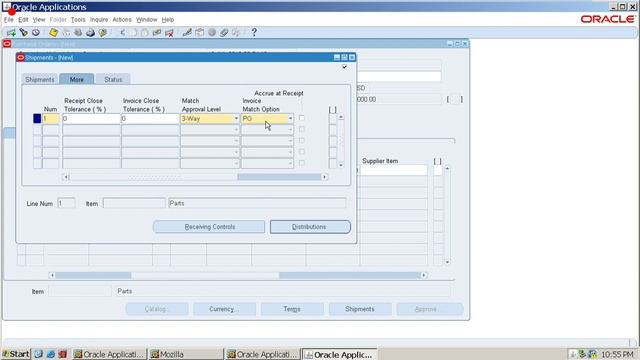This screenshot has height=360, width=640.
Task: Click the New record toolbar icon
Action: click(x=11, y=33)
